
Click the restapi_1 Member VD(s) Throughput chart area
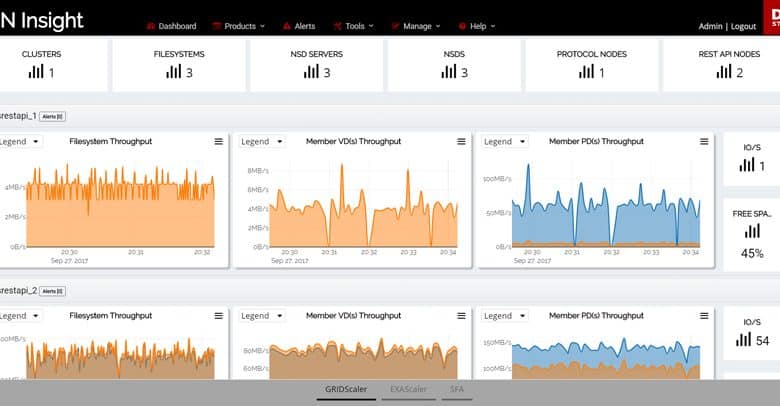click(x=363, y=206)
